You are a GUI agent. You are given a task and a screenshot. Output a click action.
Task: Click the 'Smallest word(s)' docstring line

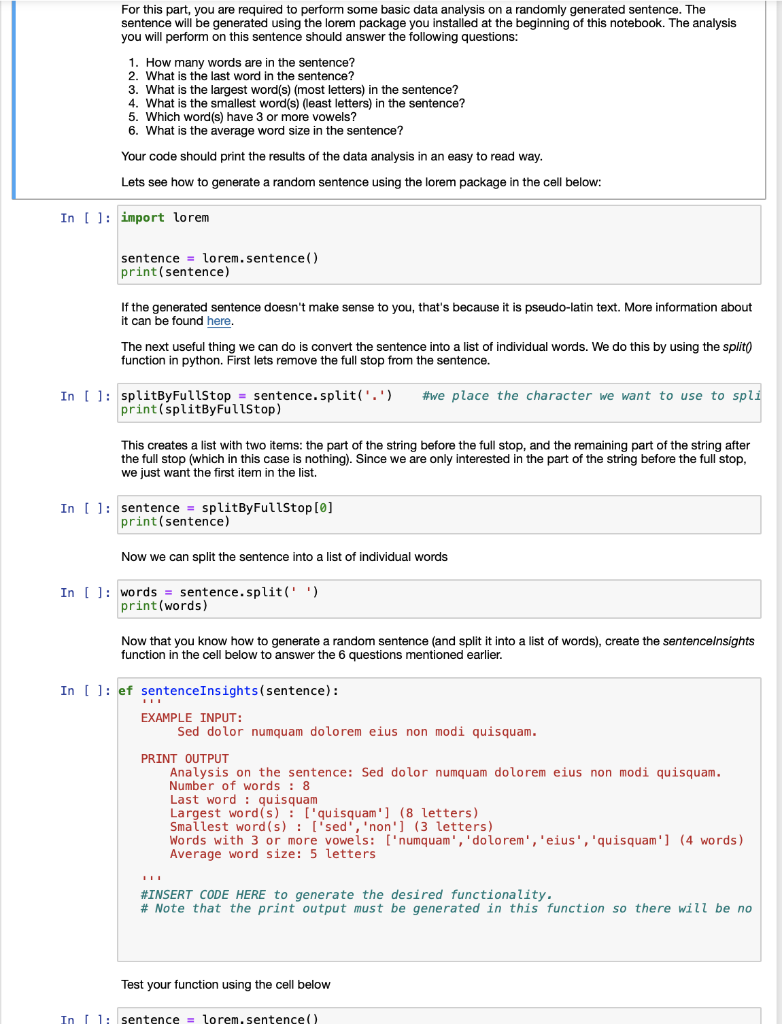(x=331, y=827)
